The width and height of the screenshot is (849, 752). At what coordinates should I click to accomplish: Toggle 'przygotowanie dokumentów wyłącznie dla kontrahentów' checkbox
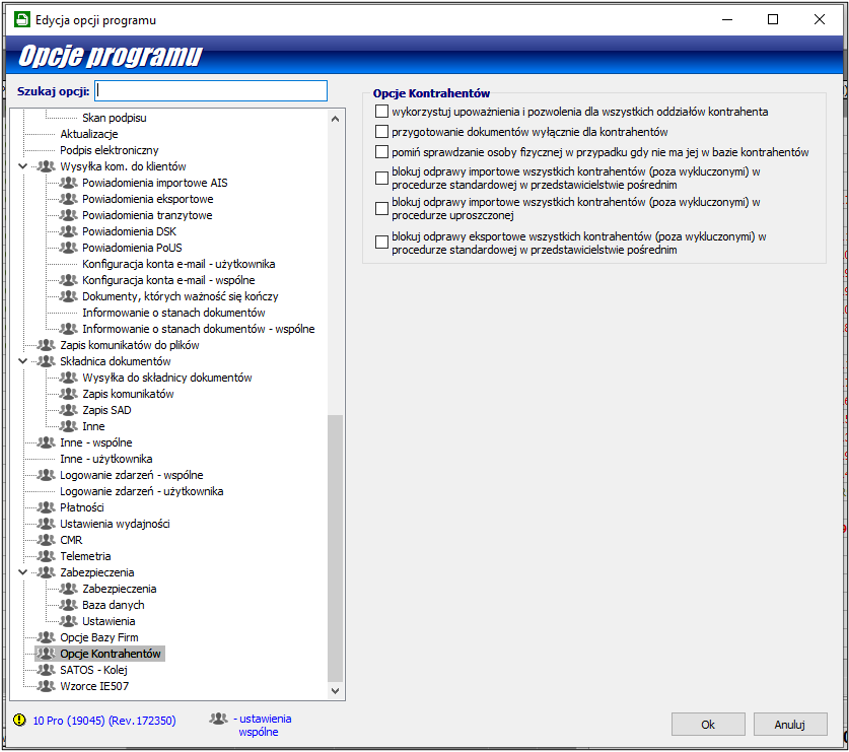pos(381,132)
